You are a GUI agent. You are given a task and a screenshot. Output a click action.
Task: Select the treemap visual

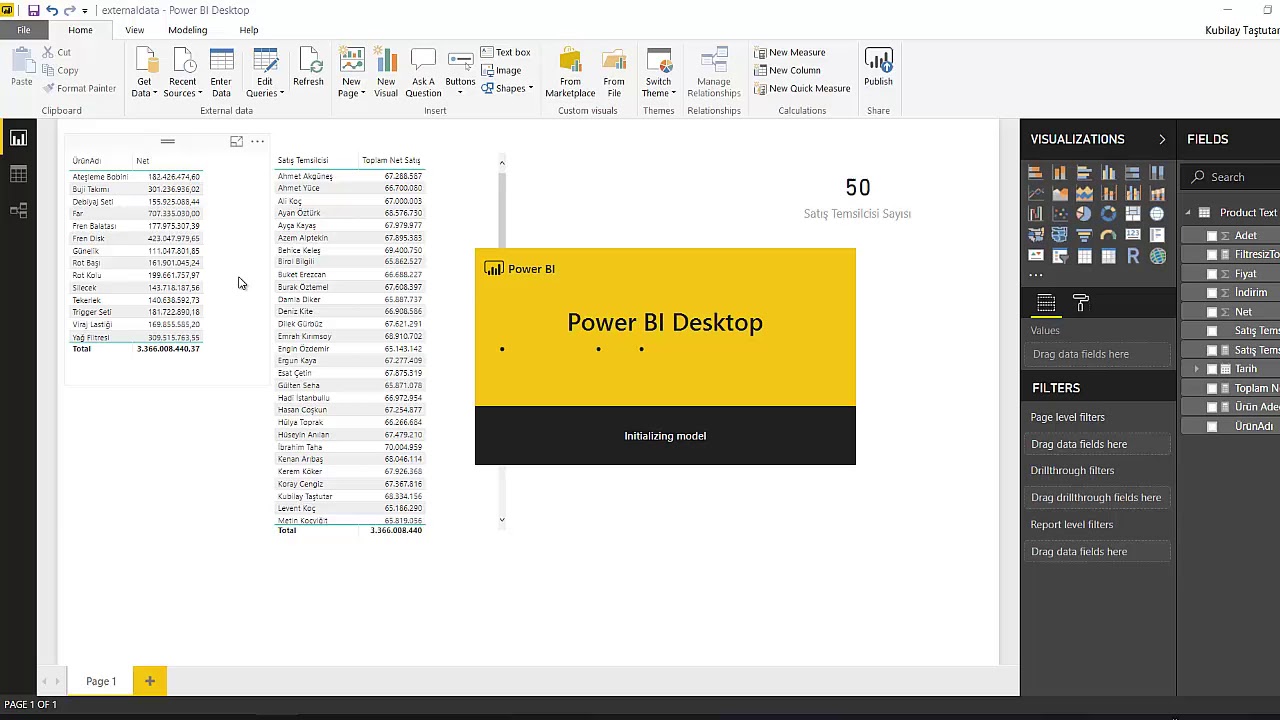(x=1133, y=213)
